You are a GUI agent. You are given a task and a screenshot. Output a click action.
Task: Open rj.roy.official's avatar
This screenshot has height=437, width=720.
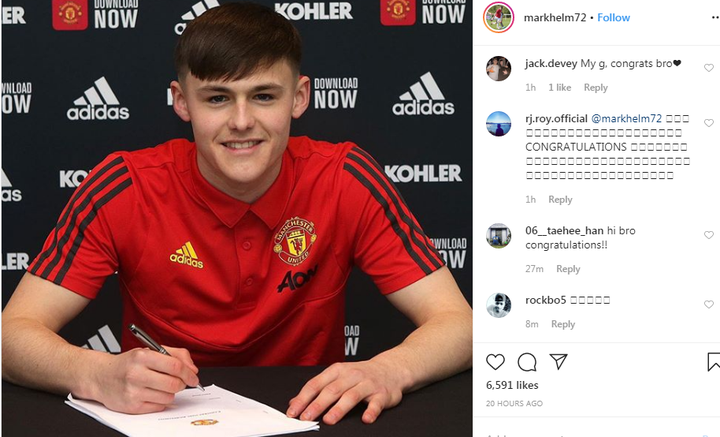498,124
